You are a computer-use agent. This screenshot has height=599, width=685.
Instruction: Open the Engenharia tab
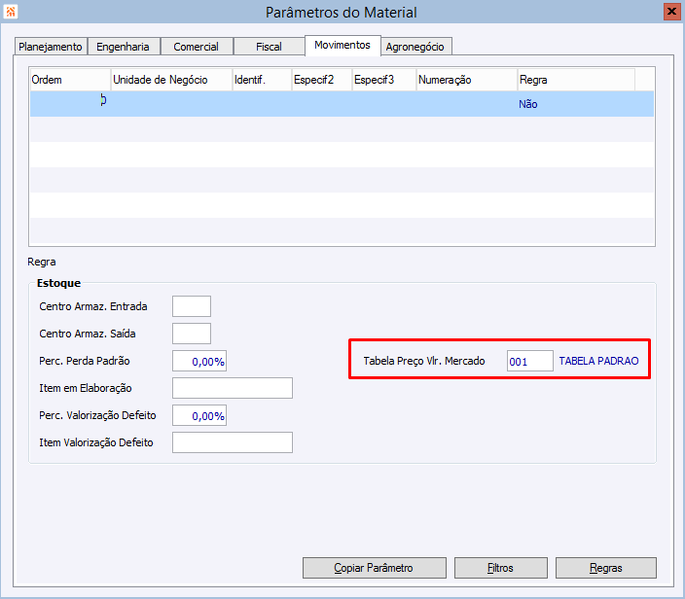point(123,46)
